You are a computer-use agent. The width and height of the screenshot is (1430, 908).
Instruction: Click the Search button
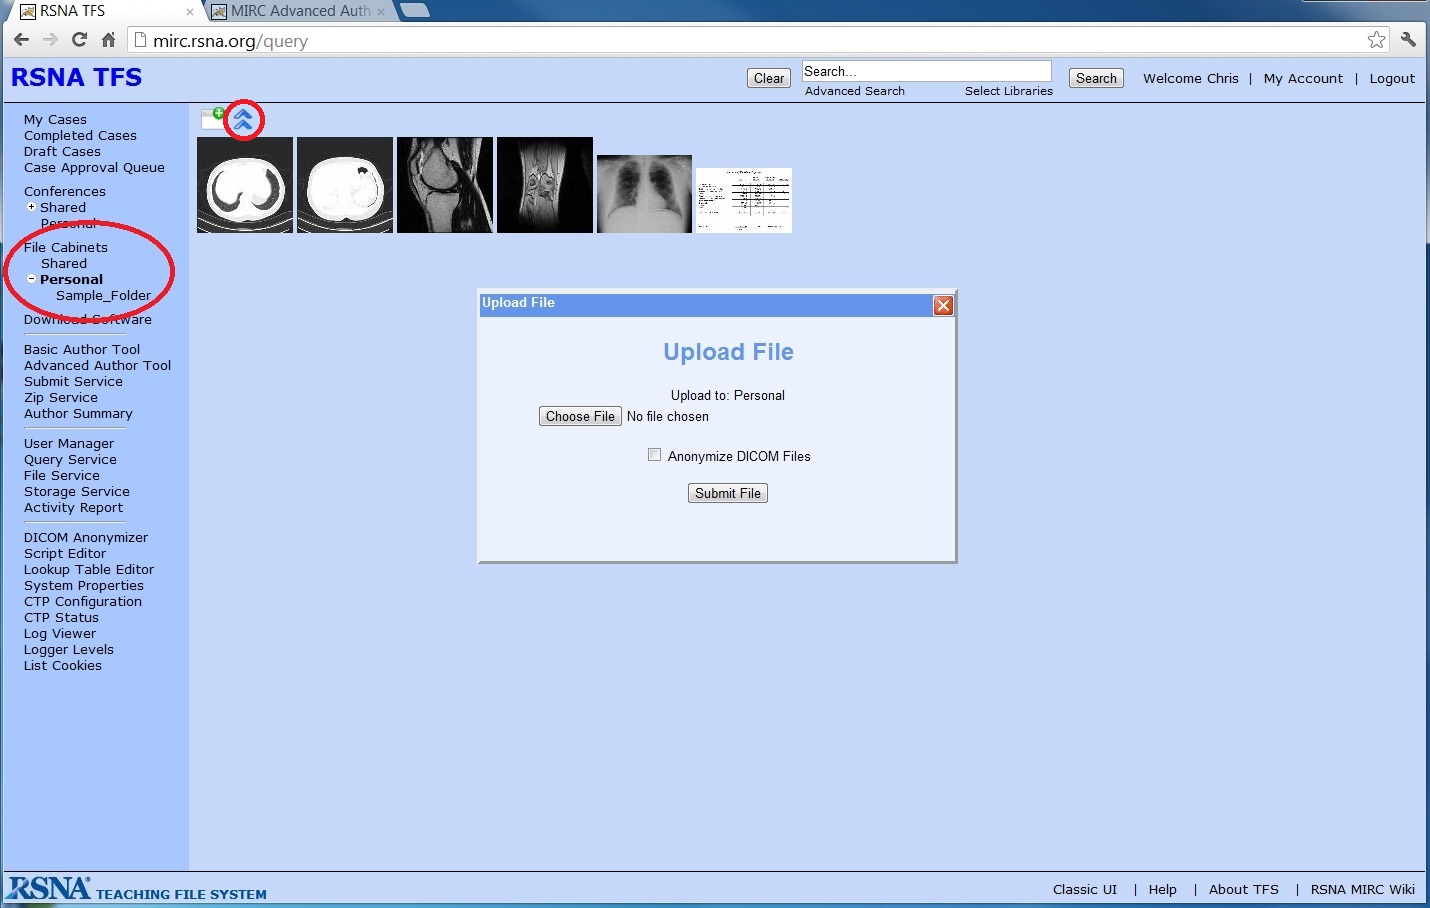(x=1096, y=78)
